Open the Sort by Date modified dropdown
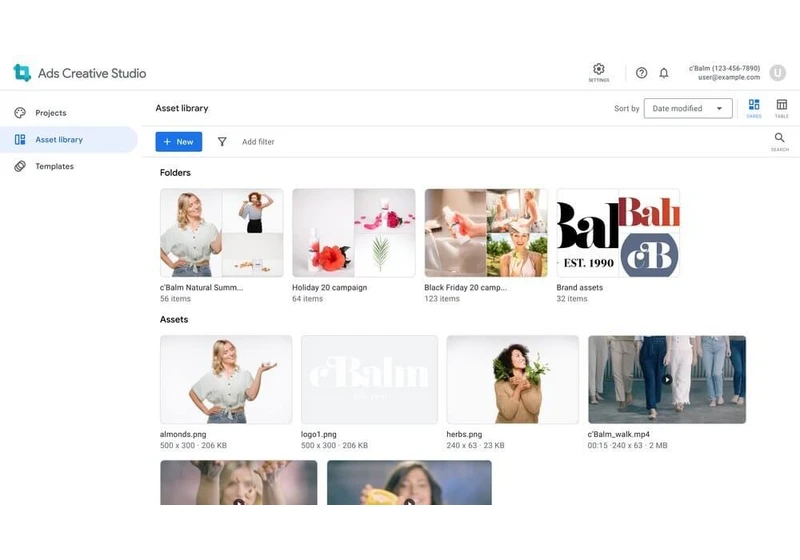Viewport: 800px width, 560px height. pos(688,108)
